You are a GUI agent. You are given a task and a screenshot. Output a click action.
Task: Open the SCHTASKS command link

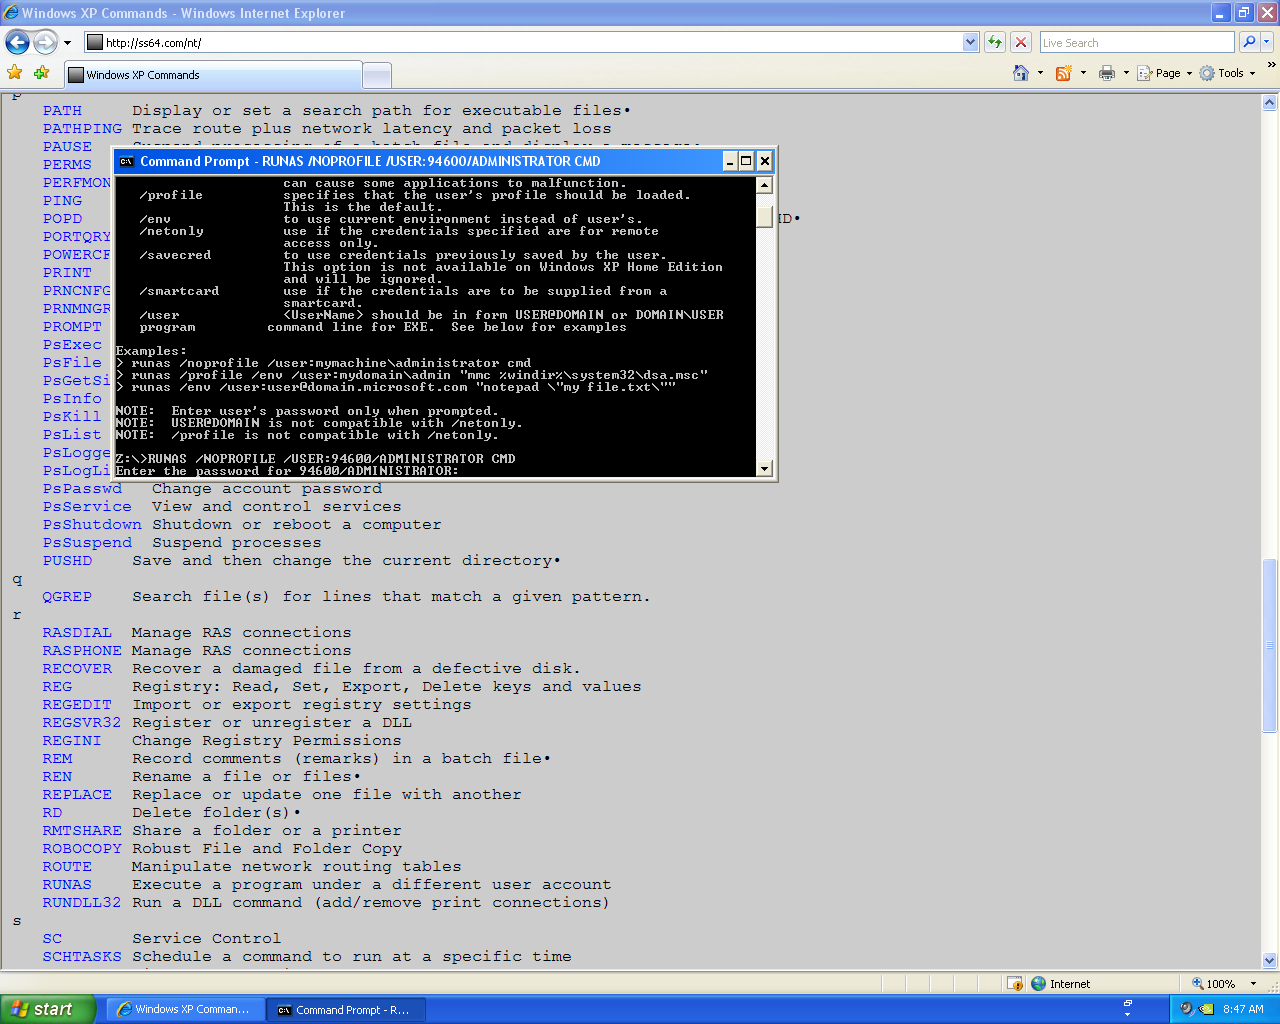82,956
